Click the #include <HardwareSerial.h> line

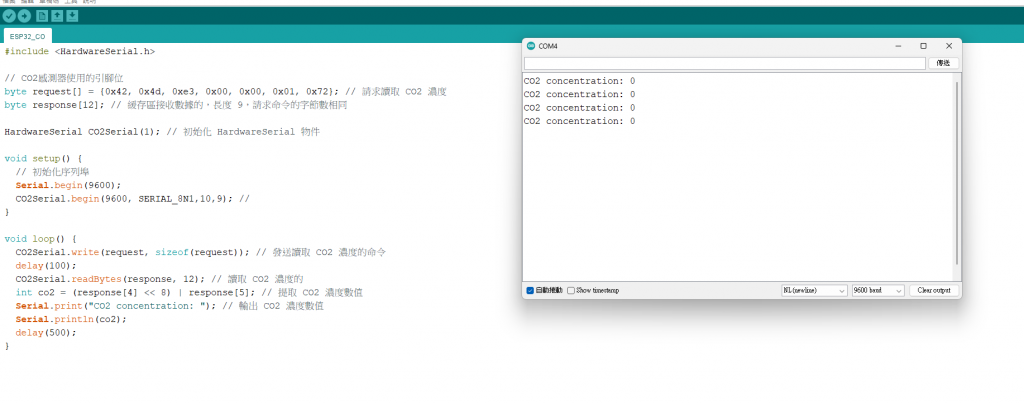click(x=80, y=51)
